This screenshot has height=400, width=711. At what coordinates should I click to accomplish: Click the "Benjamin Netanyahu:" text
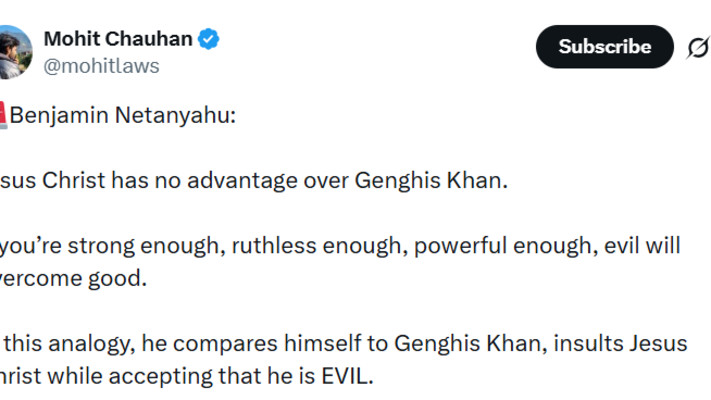[x=123, y=115]
